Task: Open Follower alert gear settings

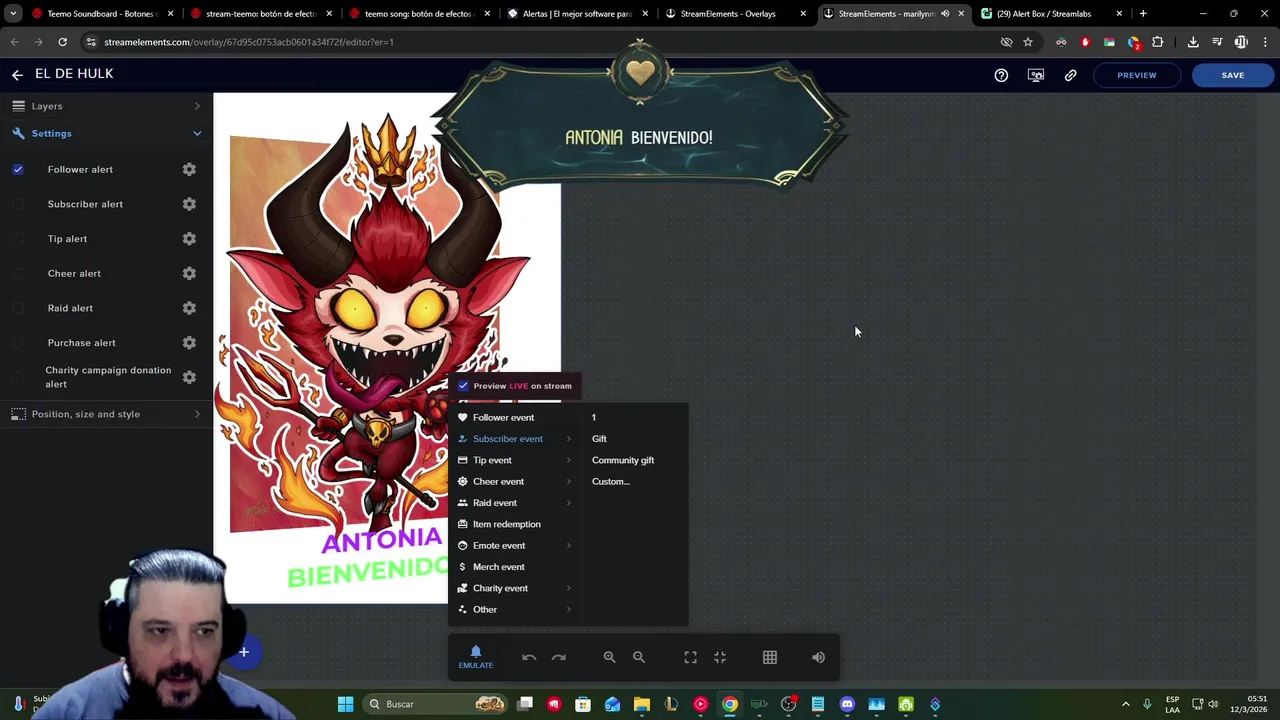Action: point(189,169)
